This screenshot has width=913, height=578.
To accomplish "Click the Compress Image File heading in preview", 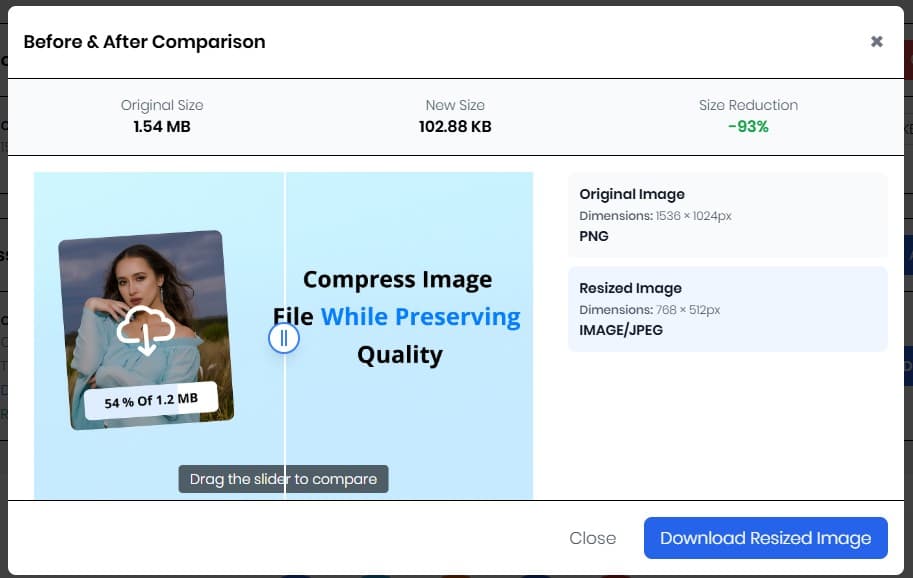I will 398,279.
